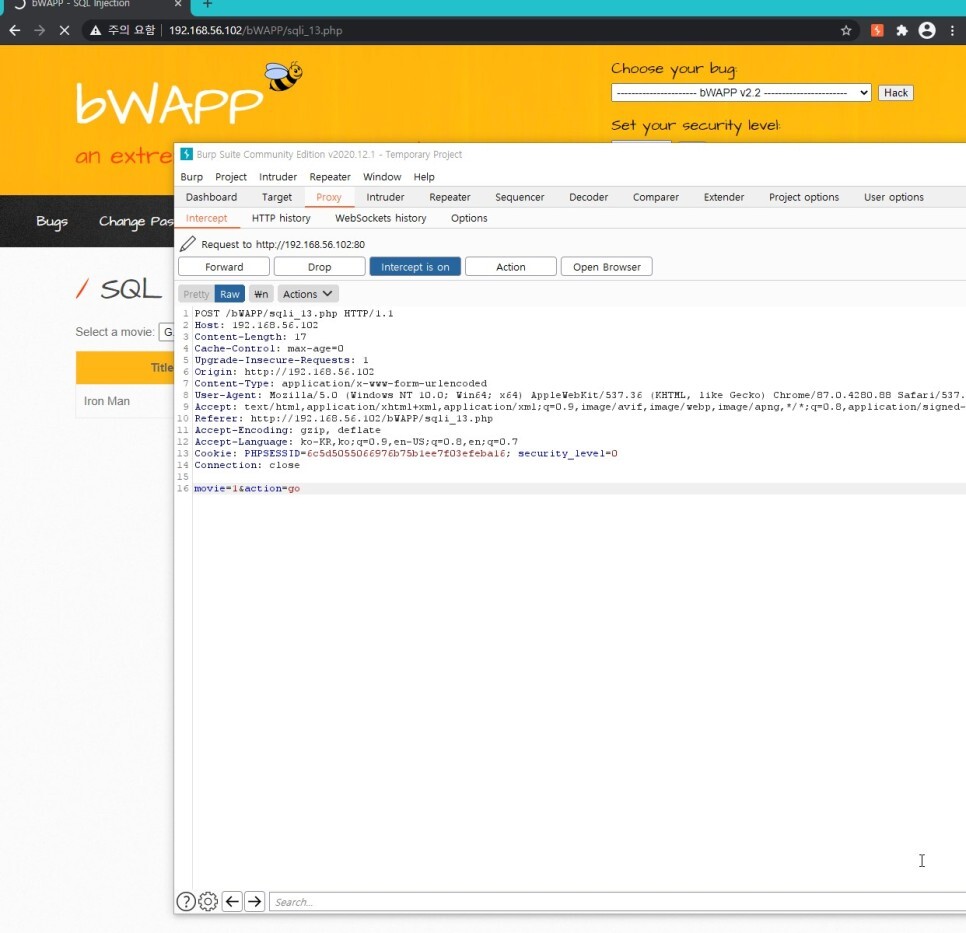Select the Intercept sub-tab
The image size is (966, 933).
click(x=206, y=218)
